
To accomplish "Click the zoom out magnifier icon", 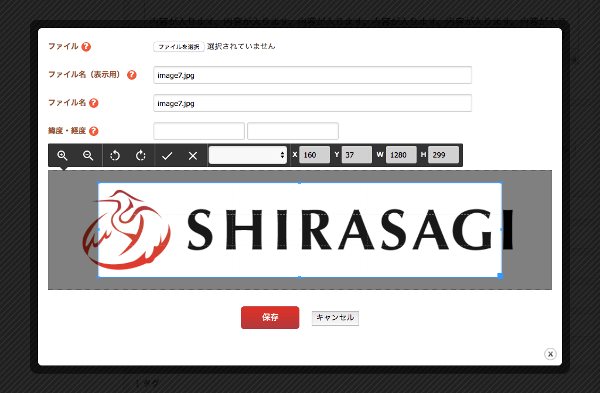I will coord(88,155).
